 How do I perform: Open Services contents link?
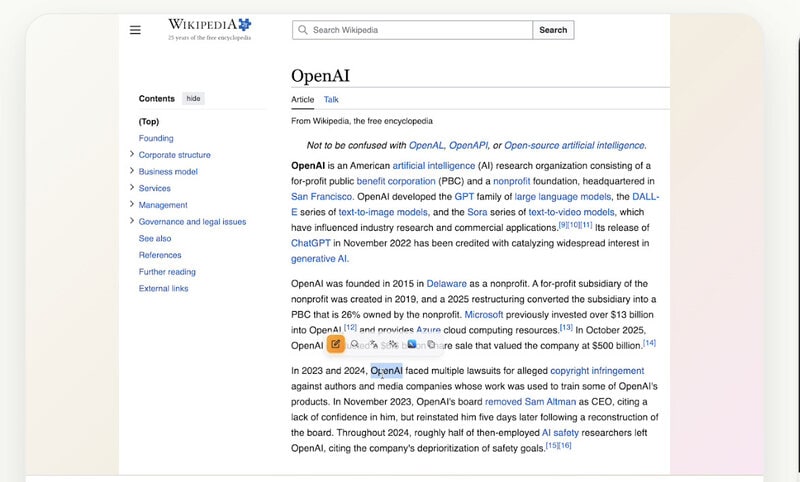155,188
